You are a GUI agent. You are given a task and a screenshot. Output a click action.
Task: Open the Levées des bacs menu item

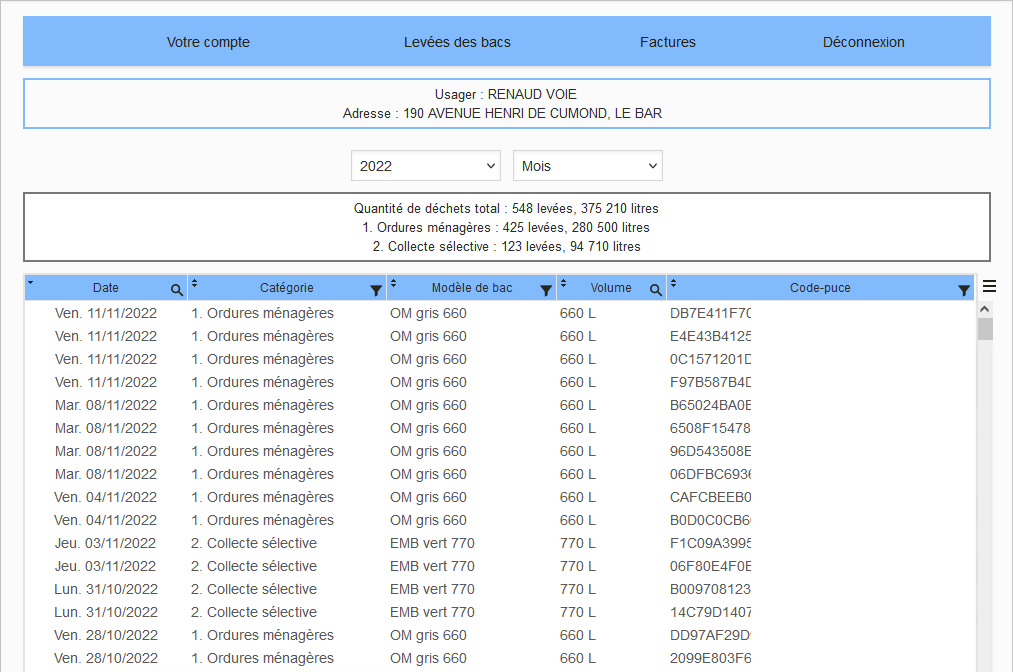coord(457,42)
